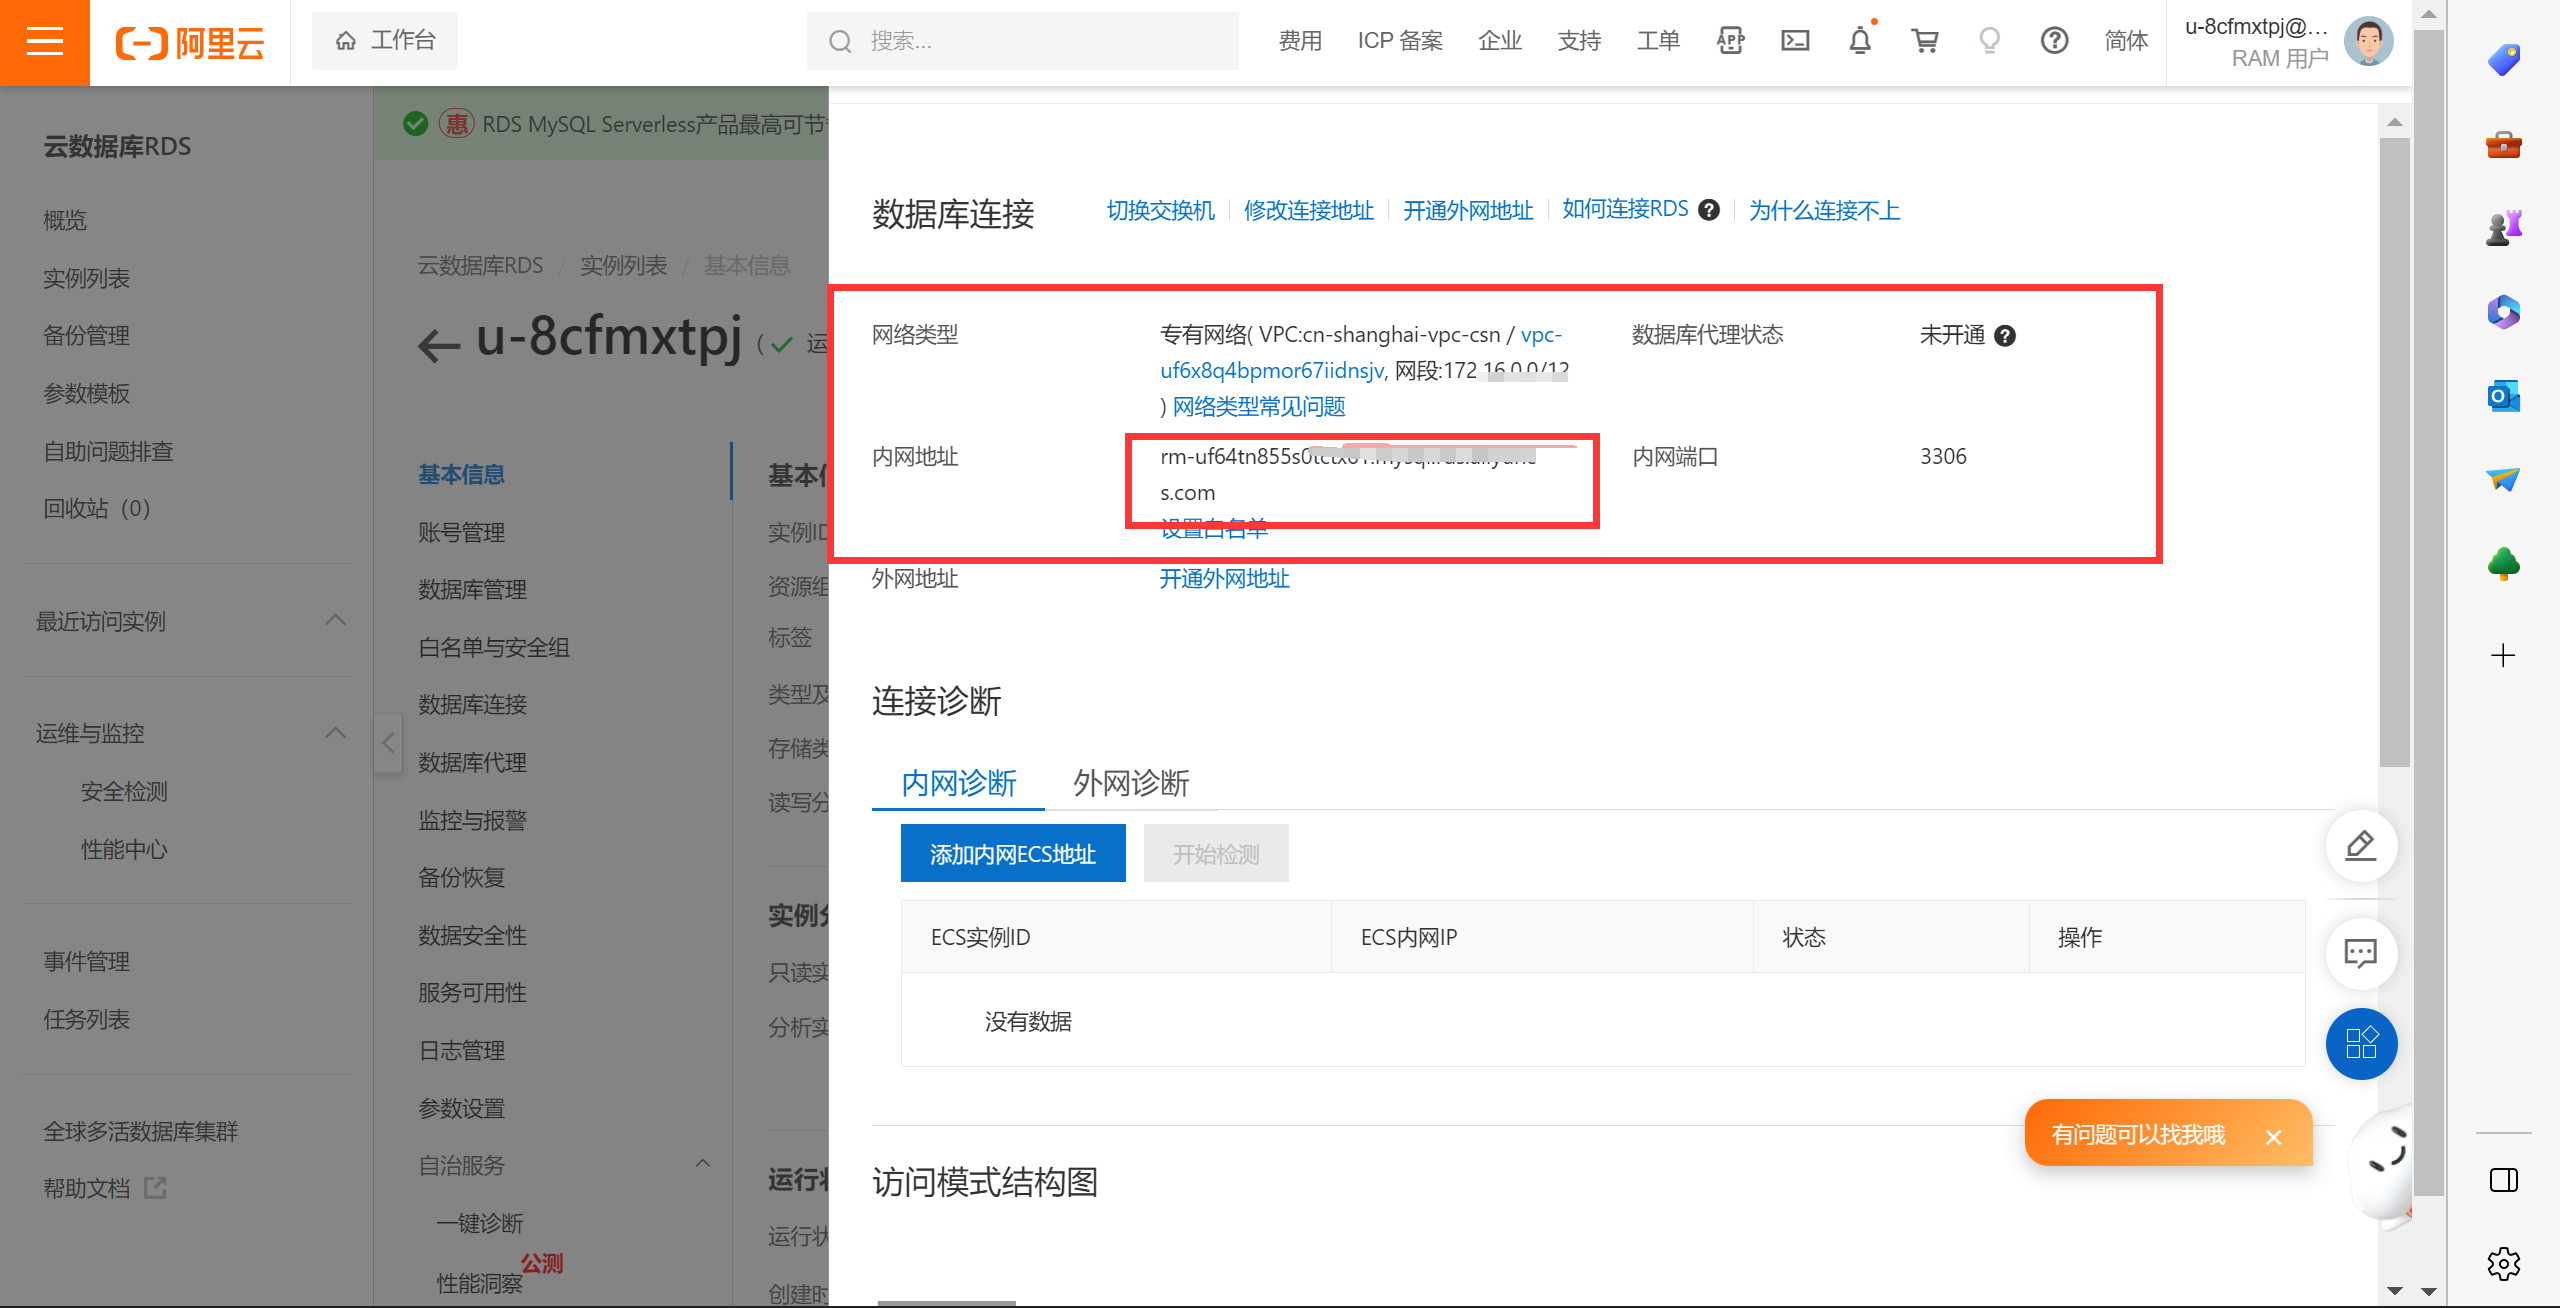
Task: Open the 企业 menu
Action: click(1500, 41)
